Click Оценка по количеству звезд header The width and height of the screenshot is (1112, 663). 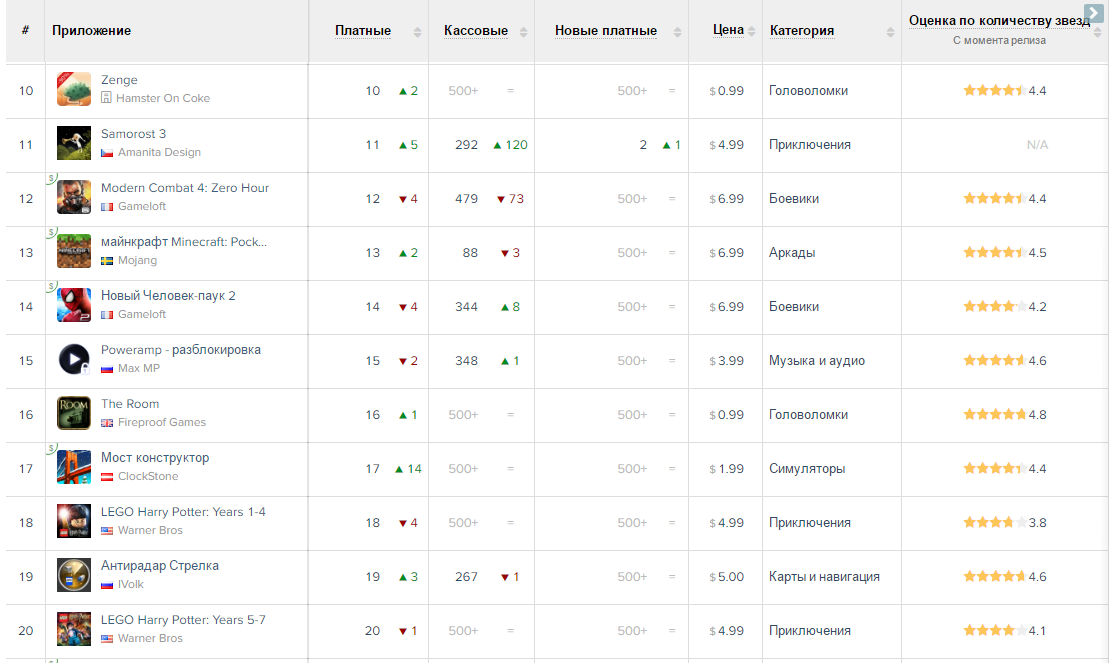(x=998, y=20)
